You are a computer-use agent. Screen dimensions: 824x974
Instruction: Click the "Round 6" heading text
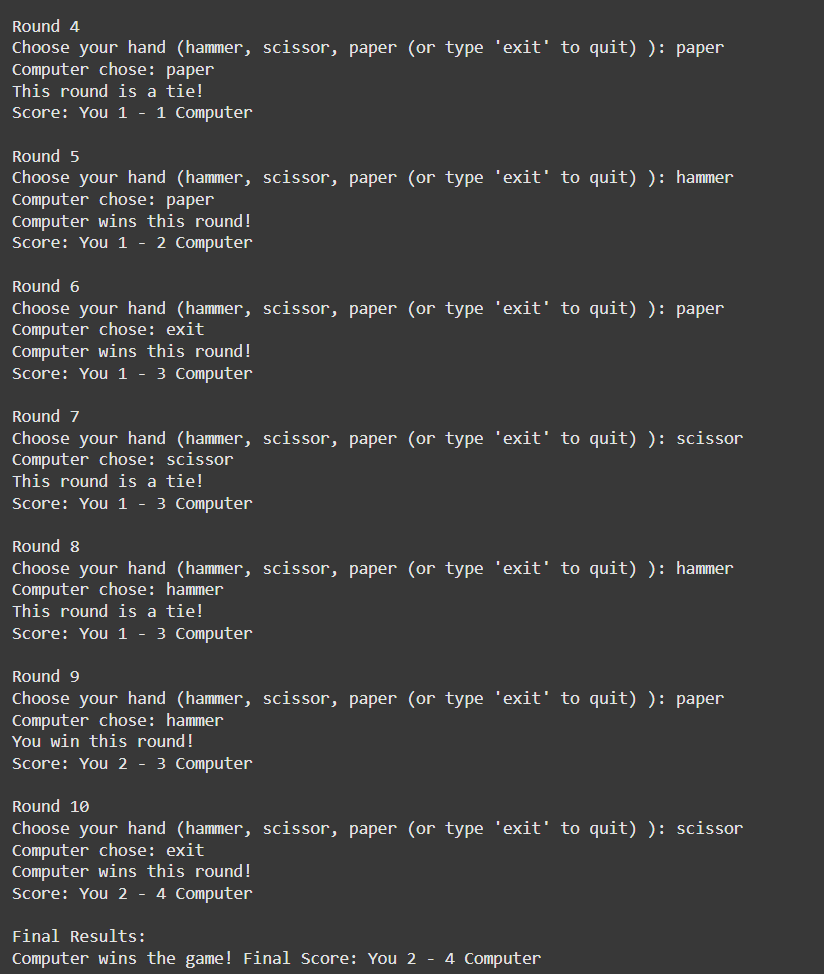pyautogui.click(x=46, y=286)
